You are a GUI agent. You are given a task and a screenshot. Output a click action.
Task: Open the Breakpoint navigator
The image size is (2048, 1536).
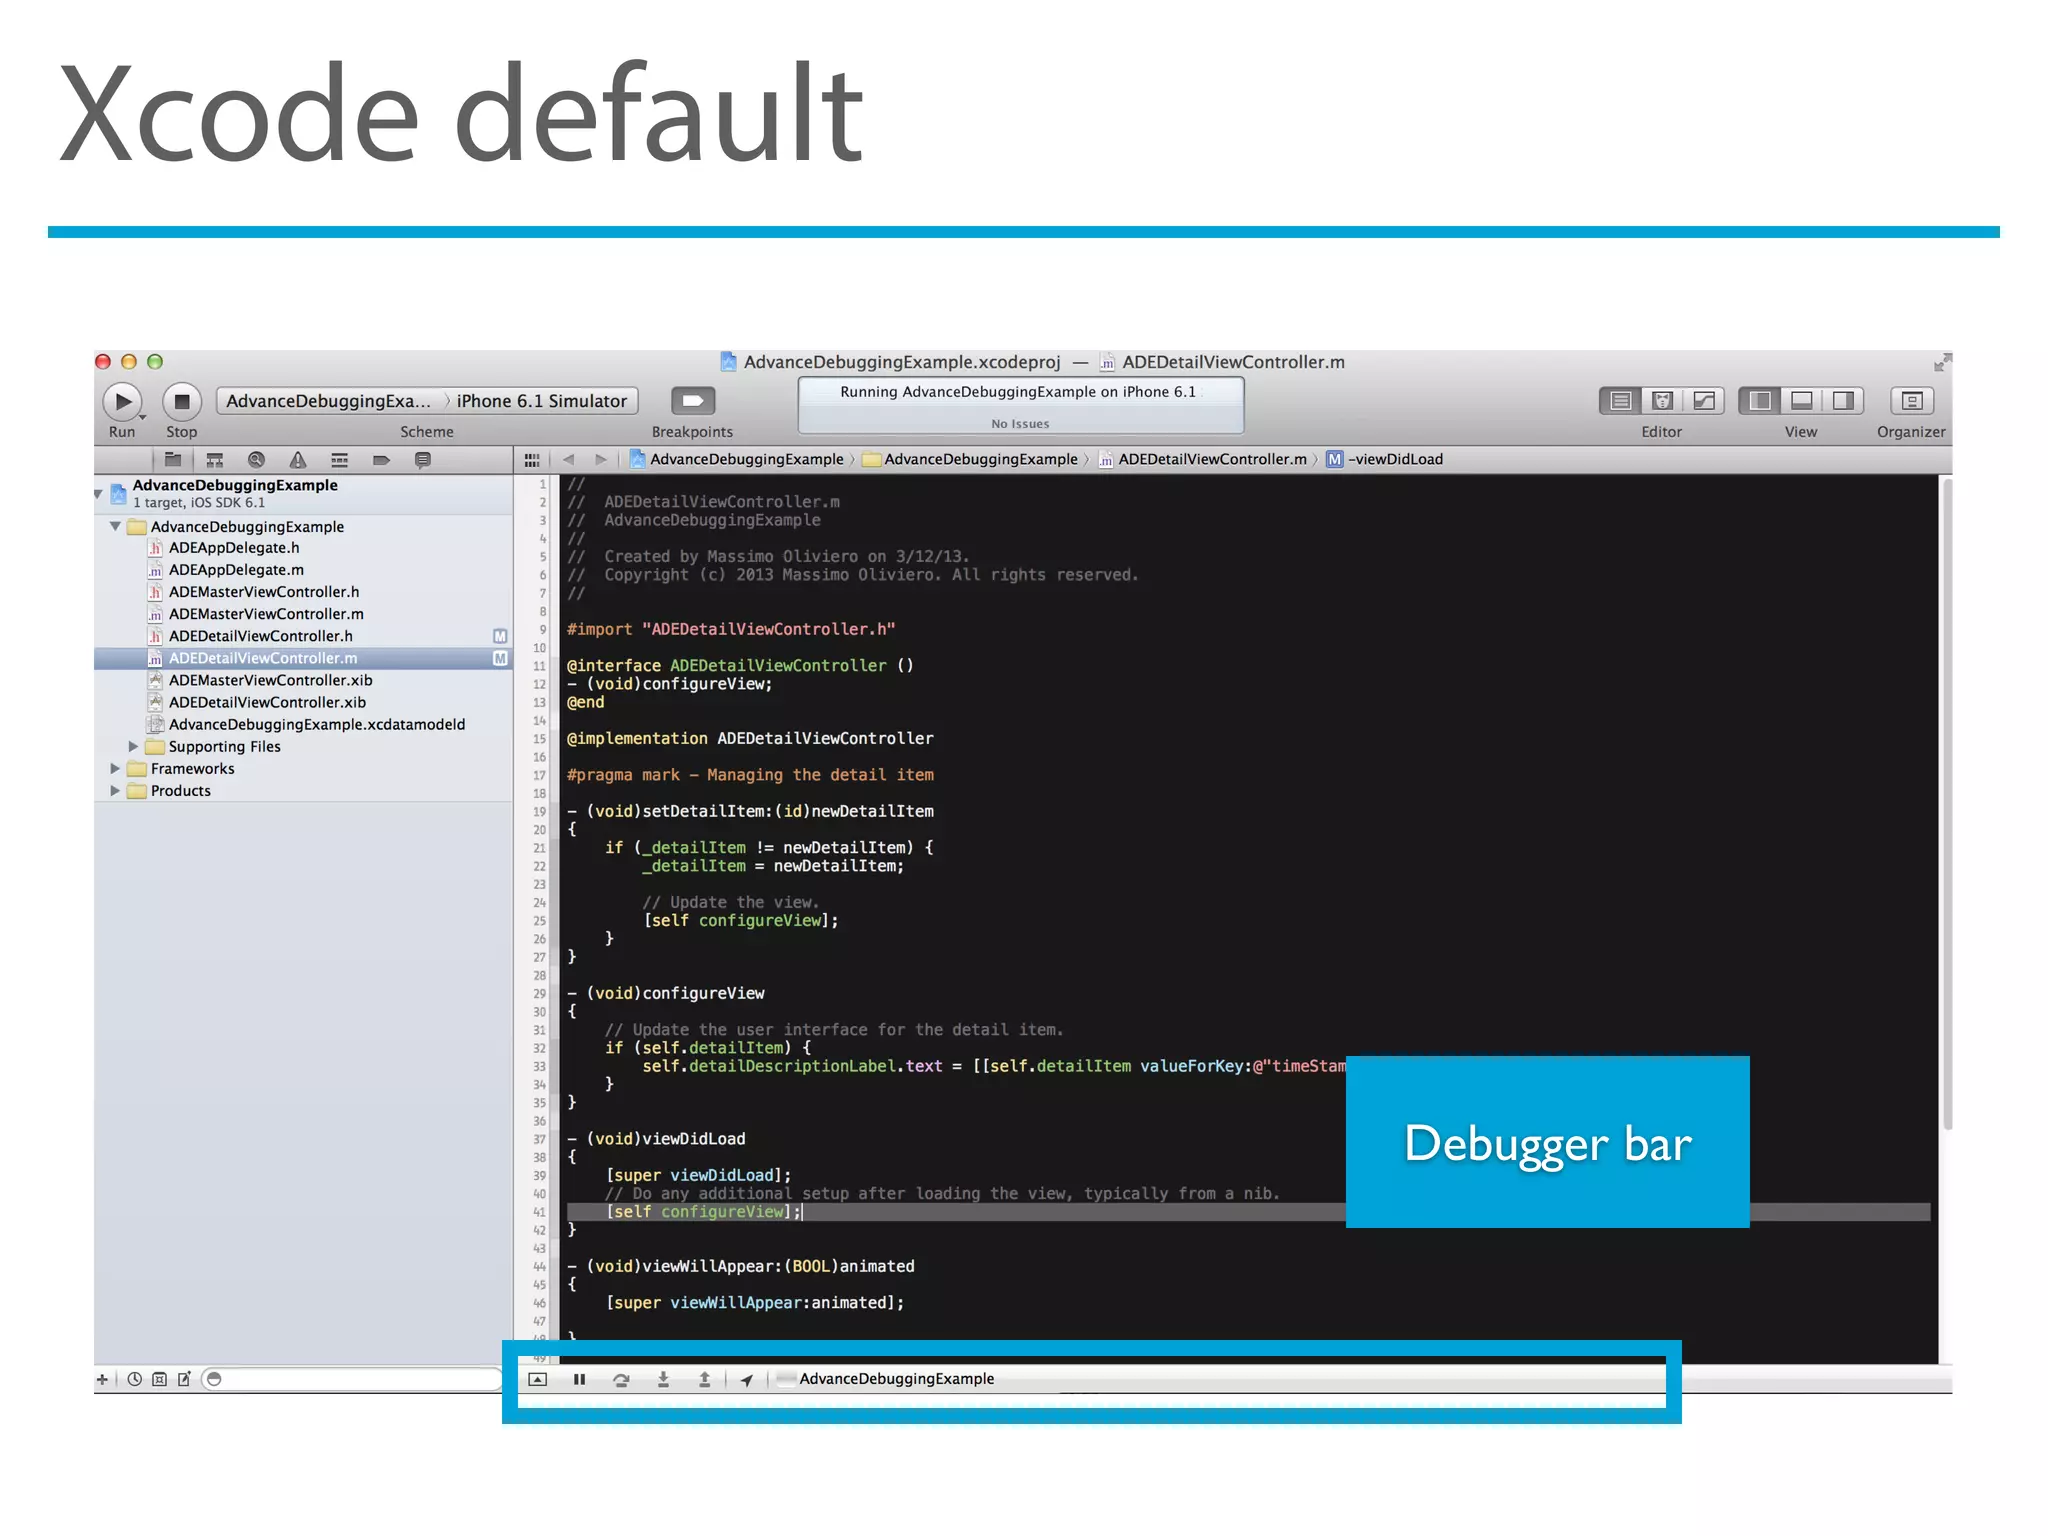click(381, 460)
